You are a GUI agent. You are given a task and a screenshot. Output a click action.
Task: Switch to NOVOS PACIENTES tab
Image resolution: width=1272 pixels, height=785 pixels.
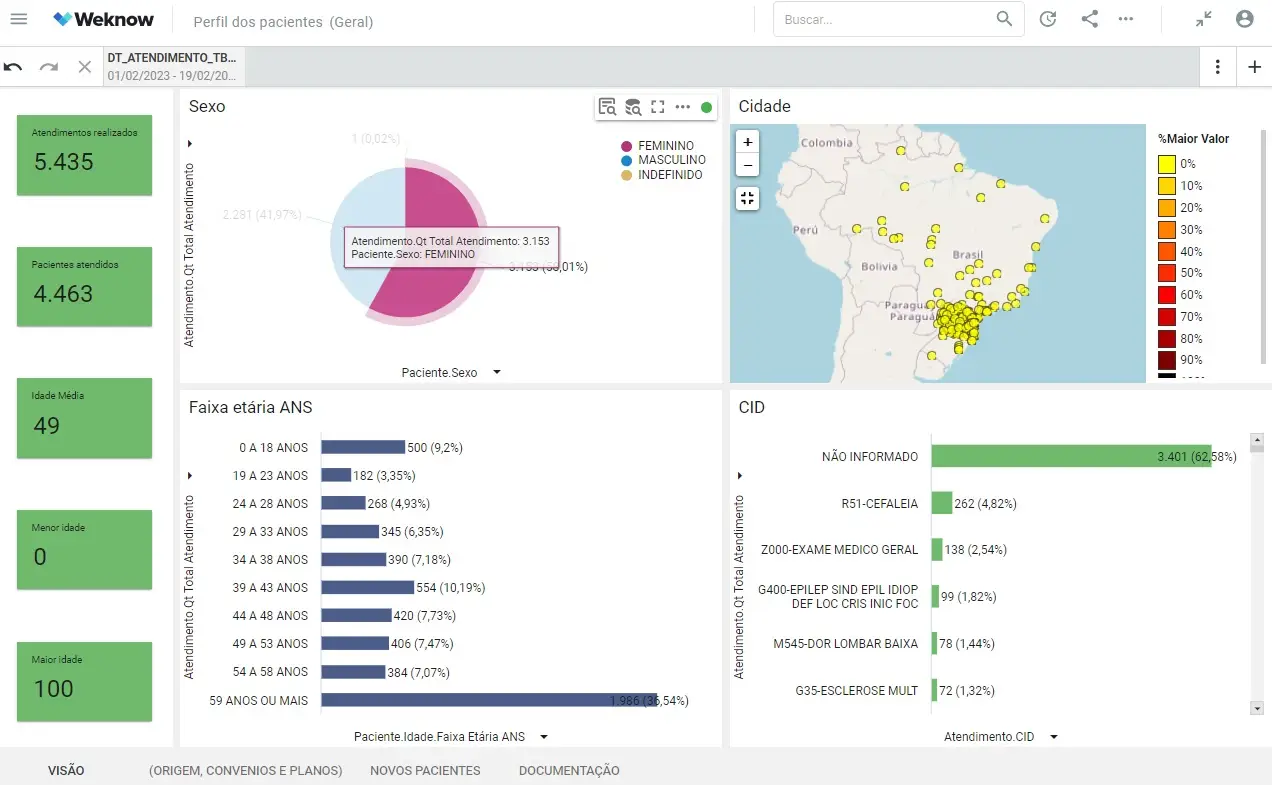[x=425, y=771]
